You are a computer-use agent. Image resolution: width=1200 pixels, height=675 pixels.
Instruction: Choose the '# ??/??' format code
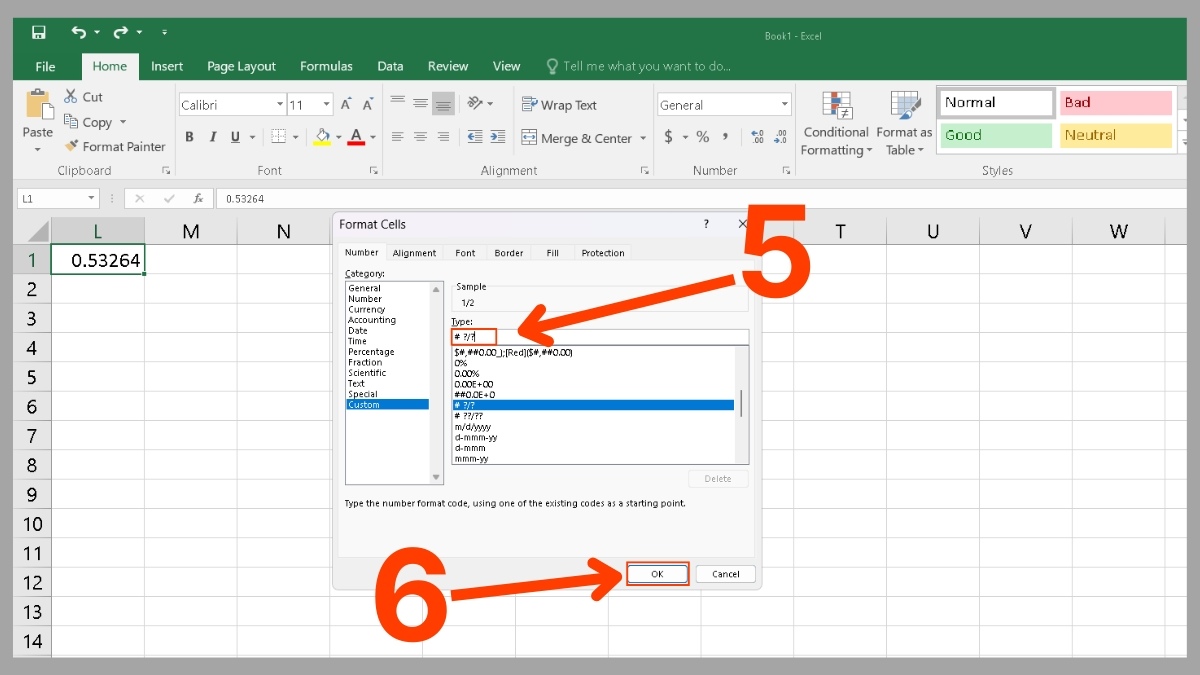(x=593, y=416)
